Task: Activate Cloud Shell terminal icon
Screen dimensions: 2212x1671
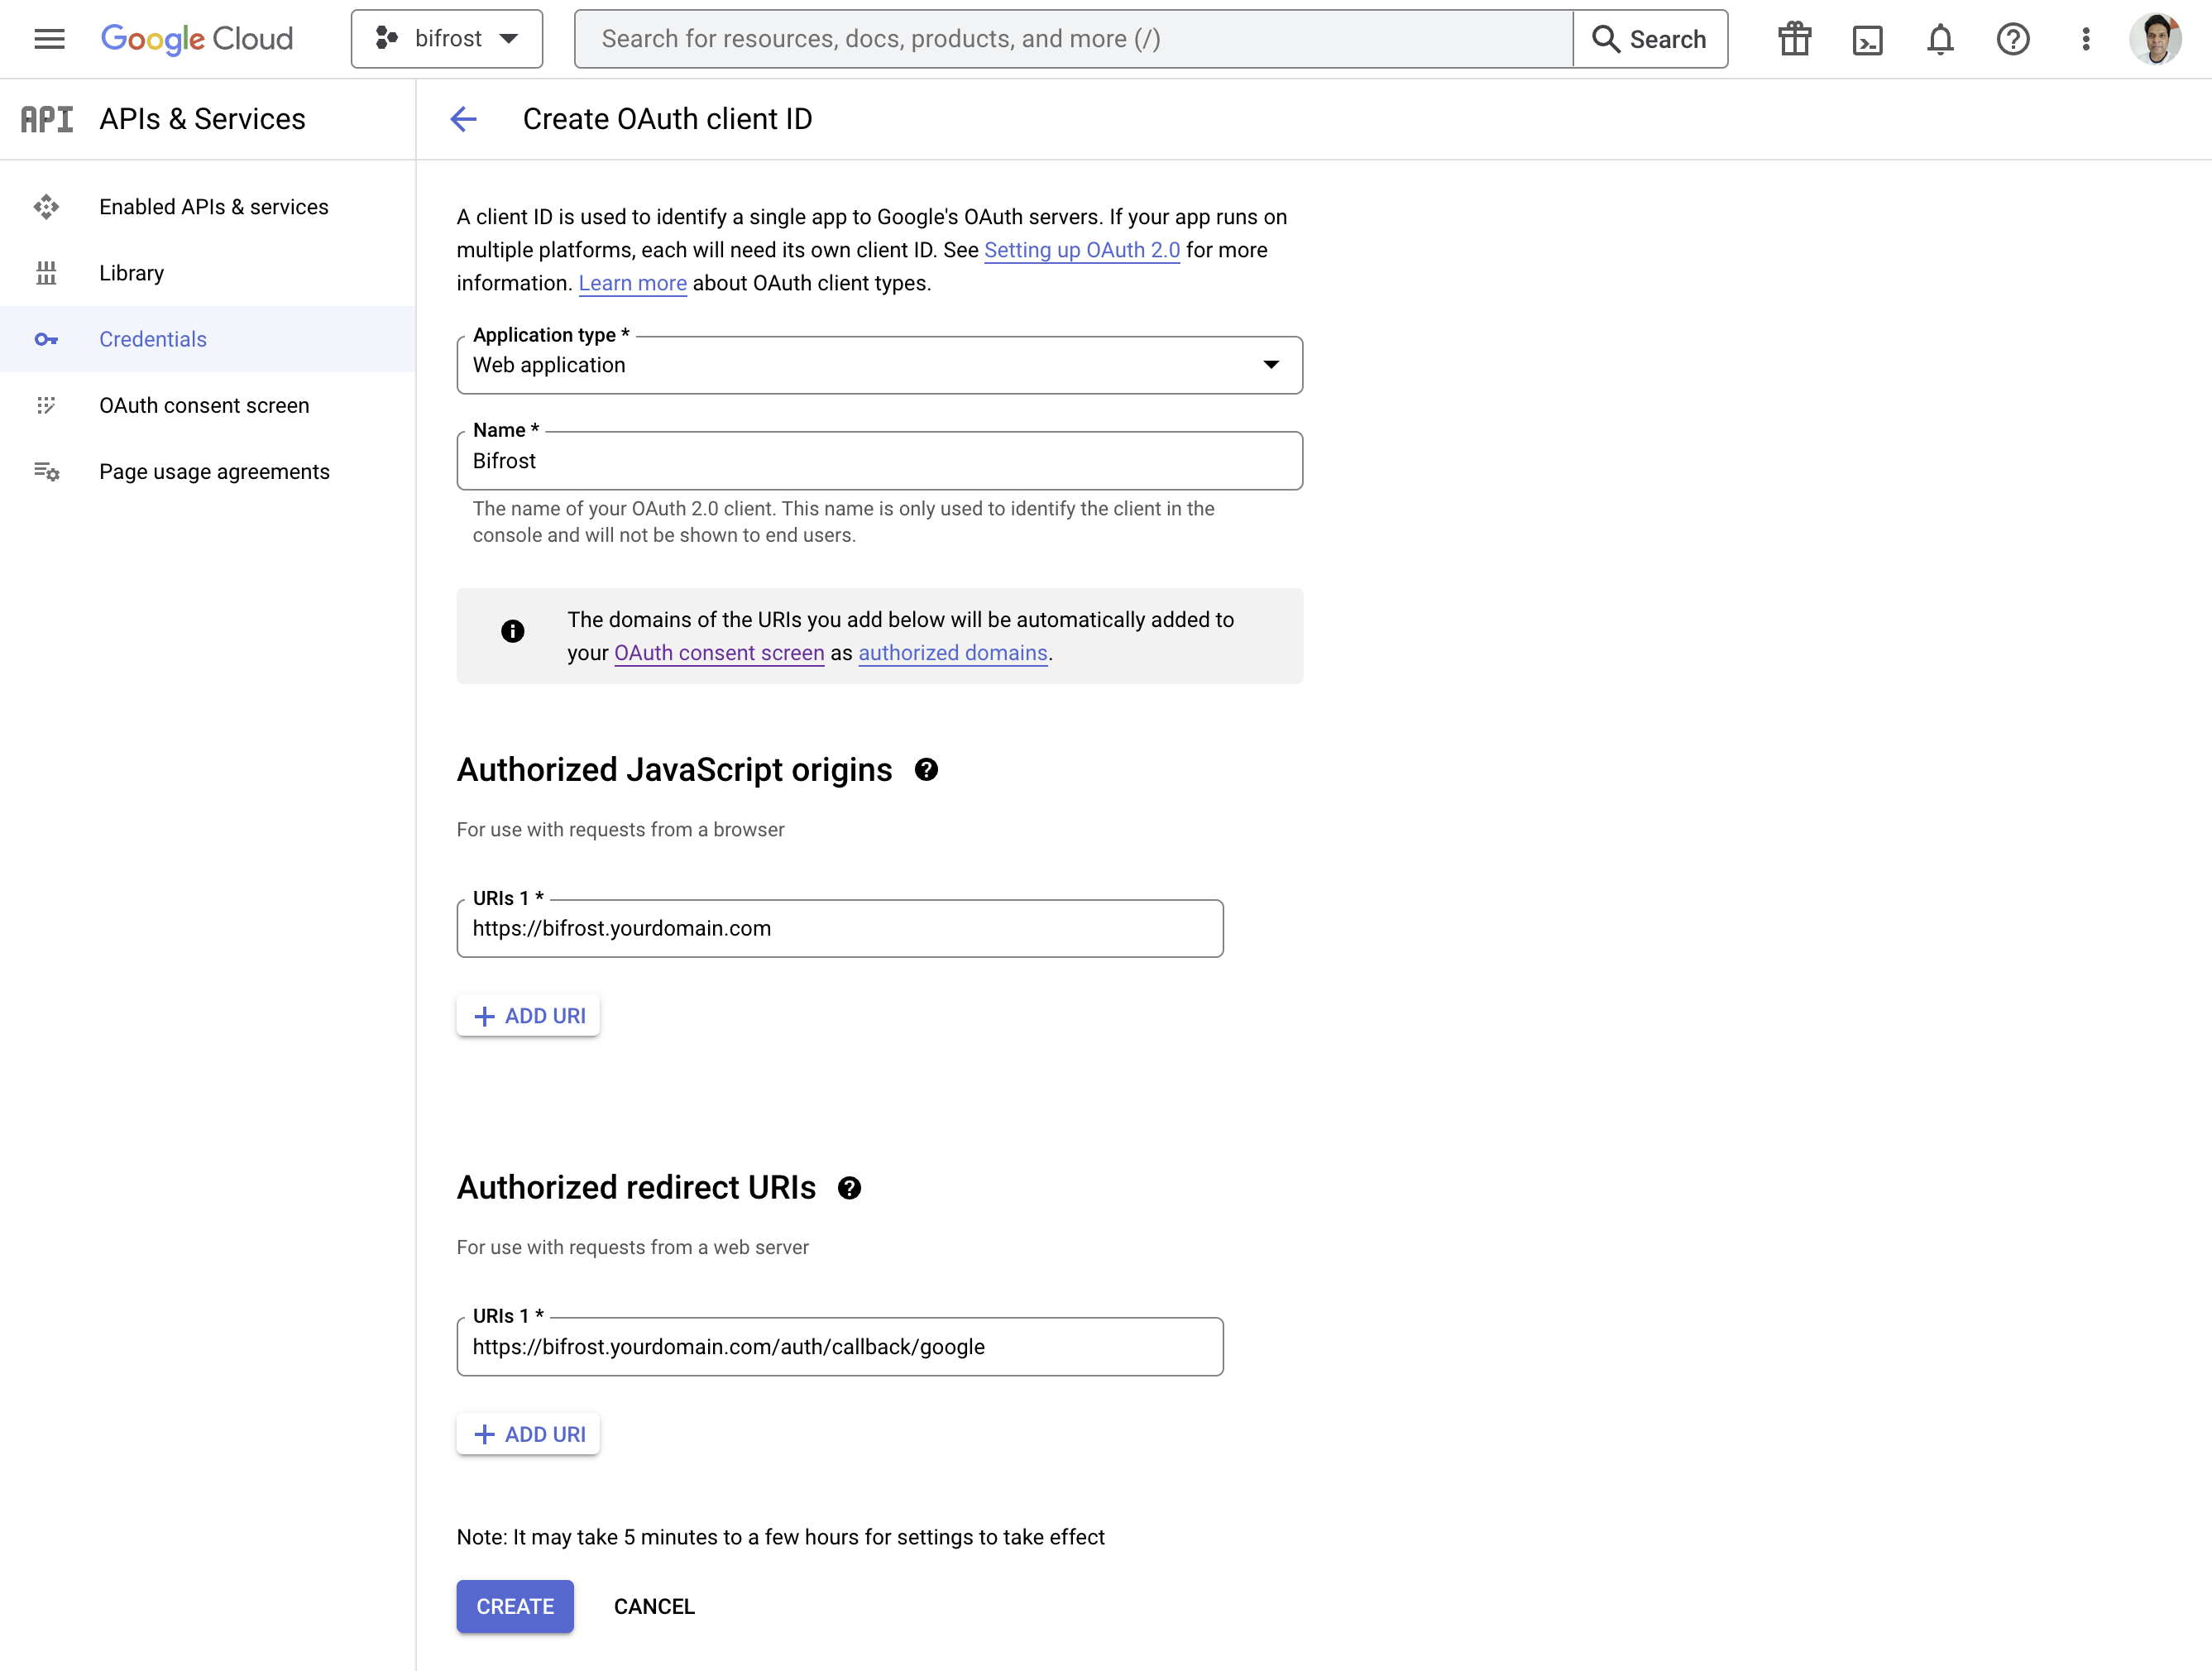Action: [1867, 39]
